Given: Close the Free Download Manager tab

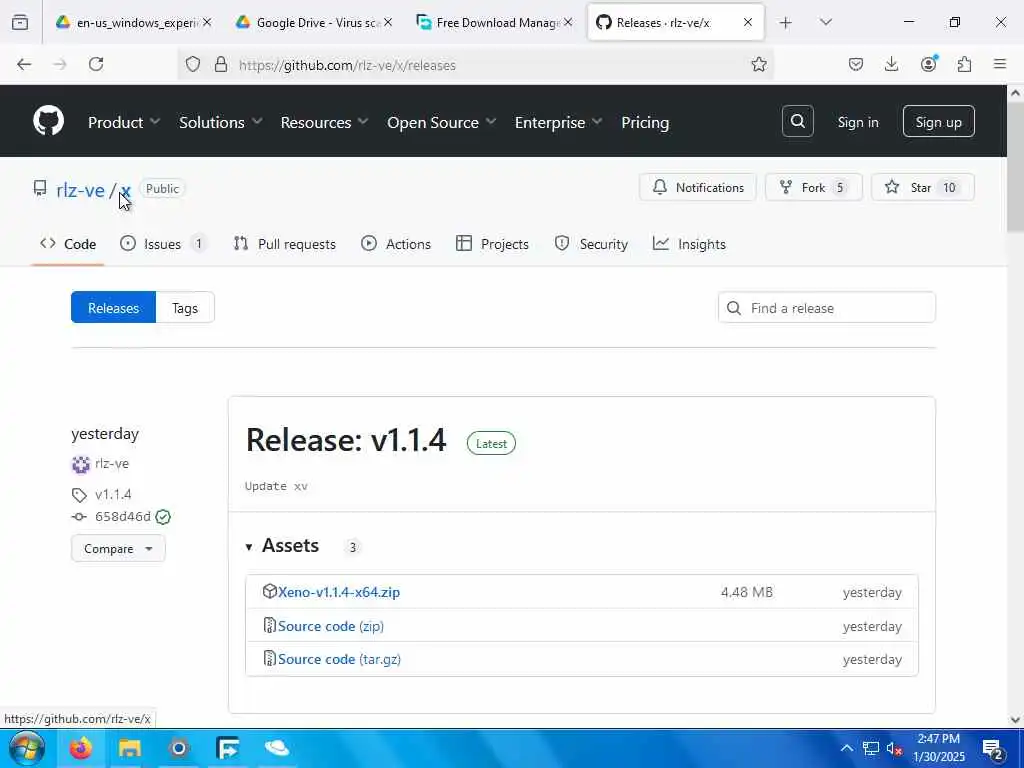Looking at the screenshot, I should click(568, 22).
